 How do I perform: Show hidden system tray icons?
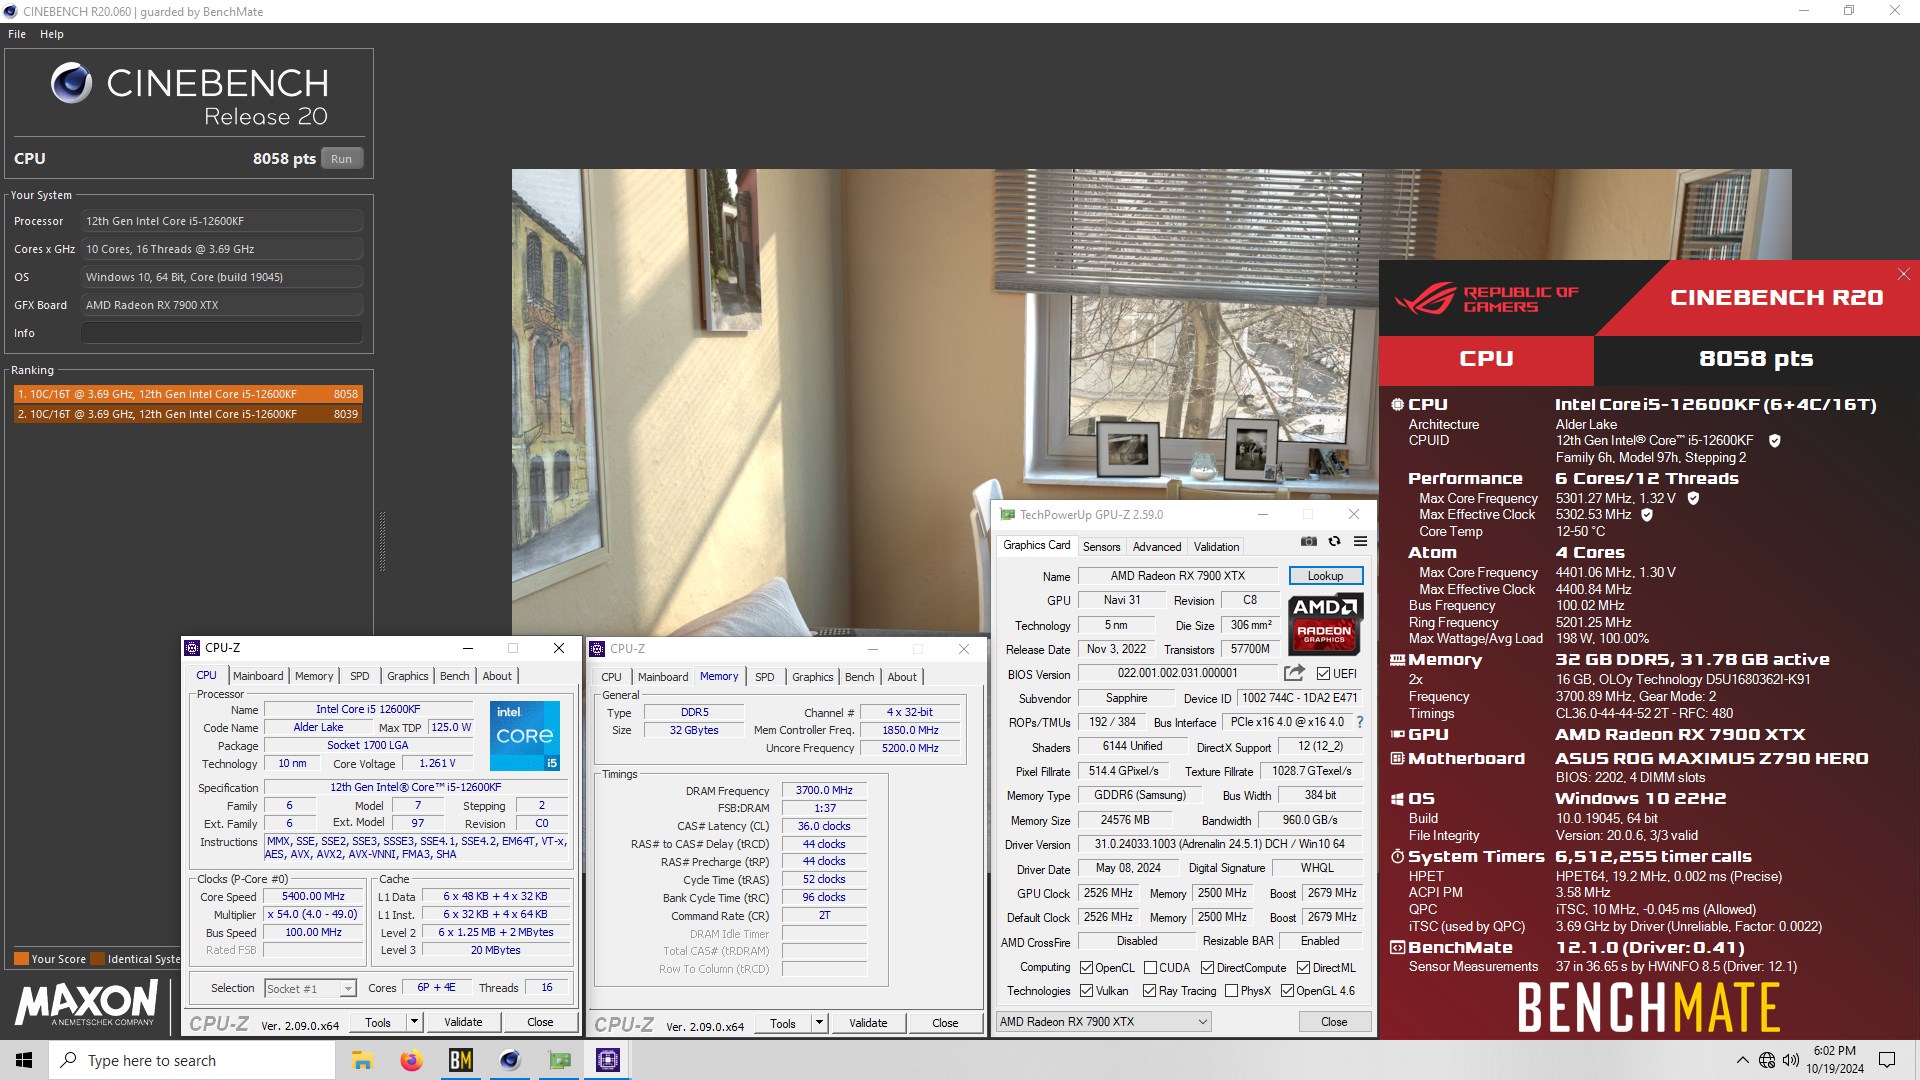1742,1060
